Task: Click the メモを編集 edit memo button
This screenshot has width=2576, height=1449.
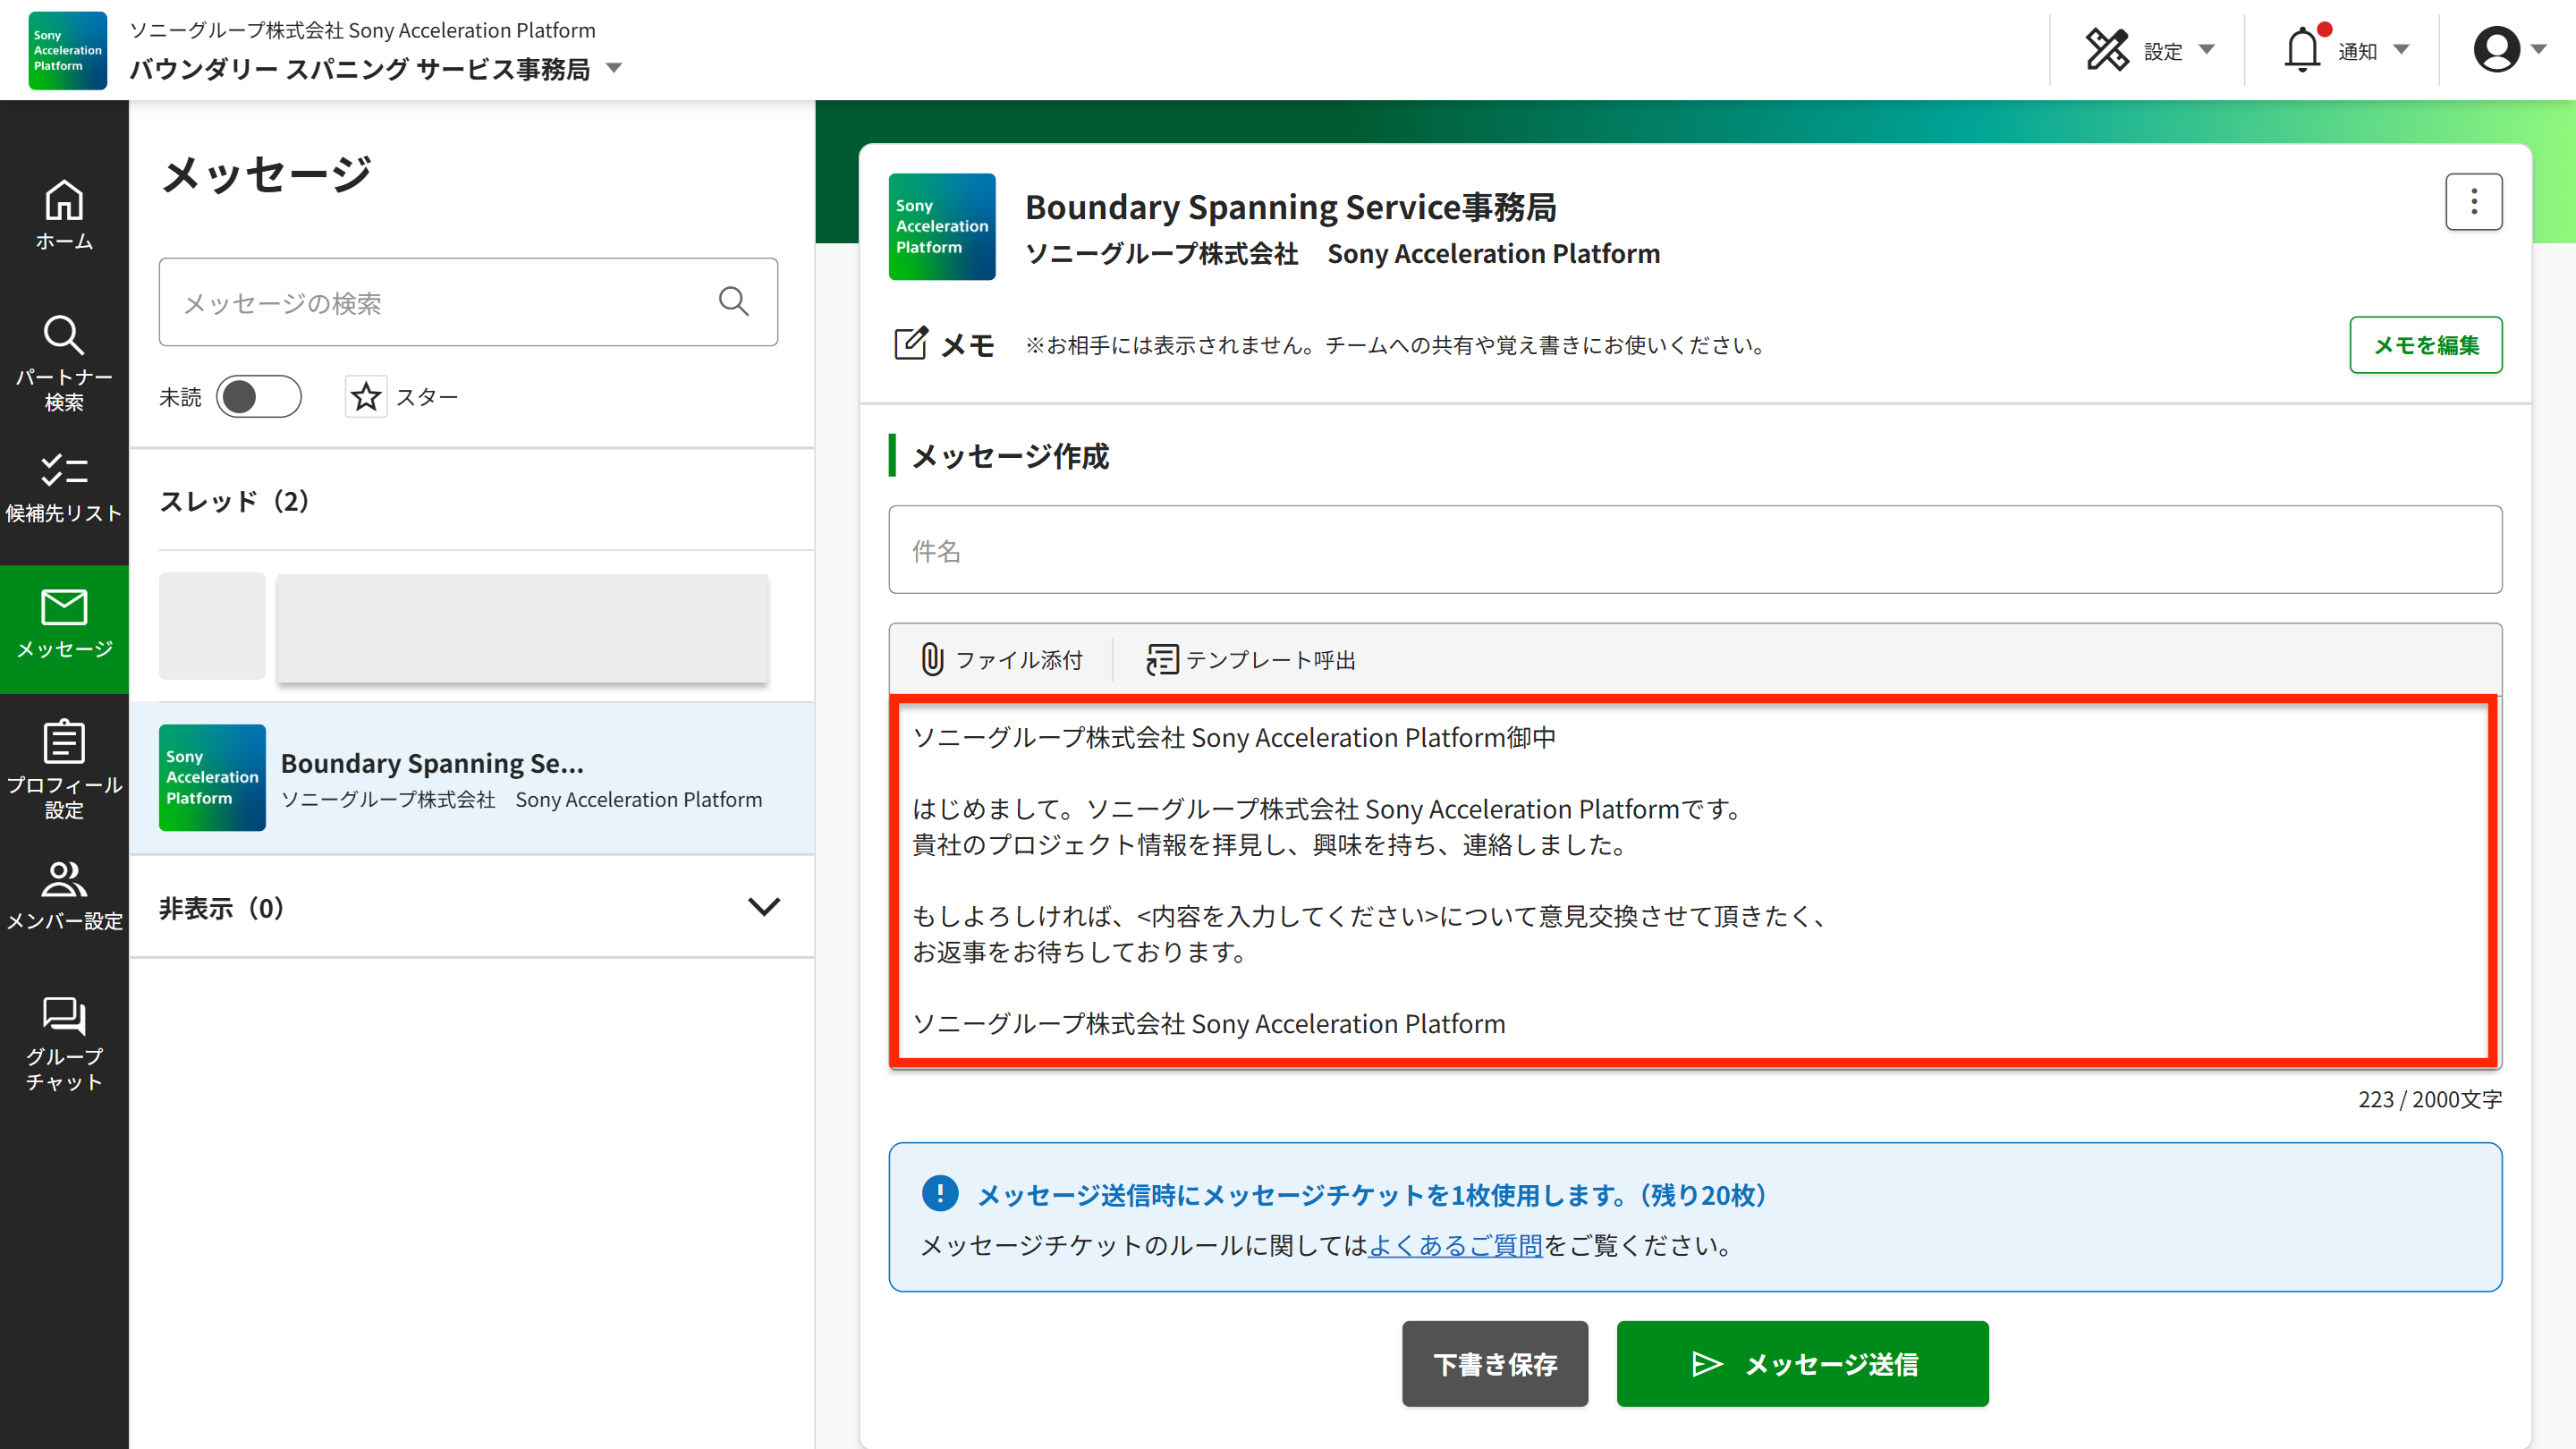Action: coord(2425,345)
